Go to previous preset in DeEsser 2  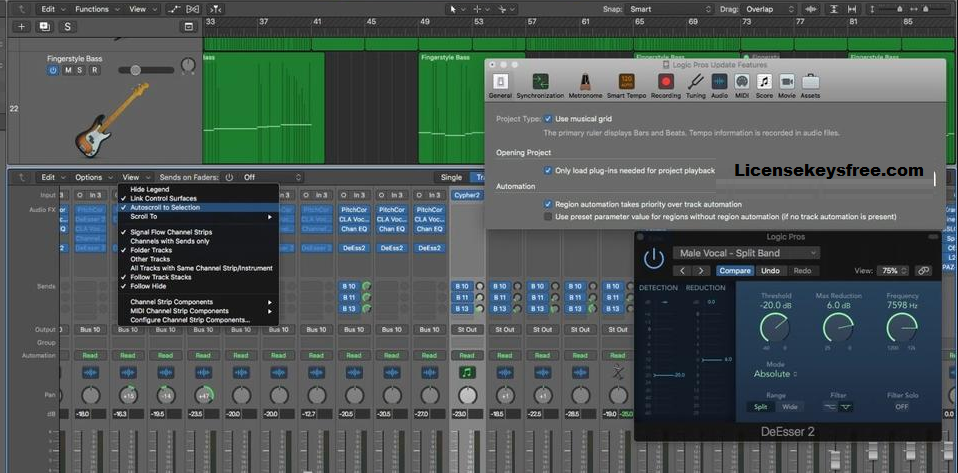pyautogui.click(x=683, y=271)
